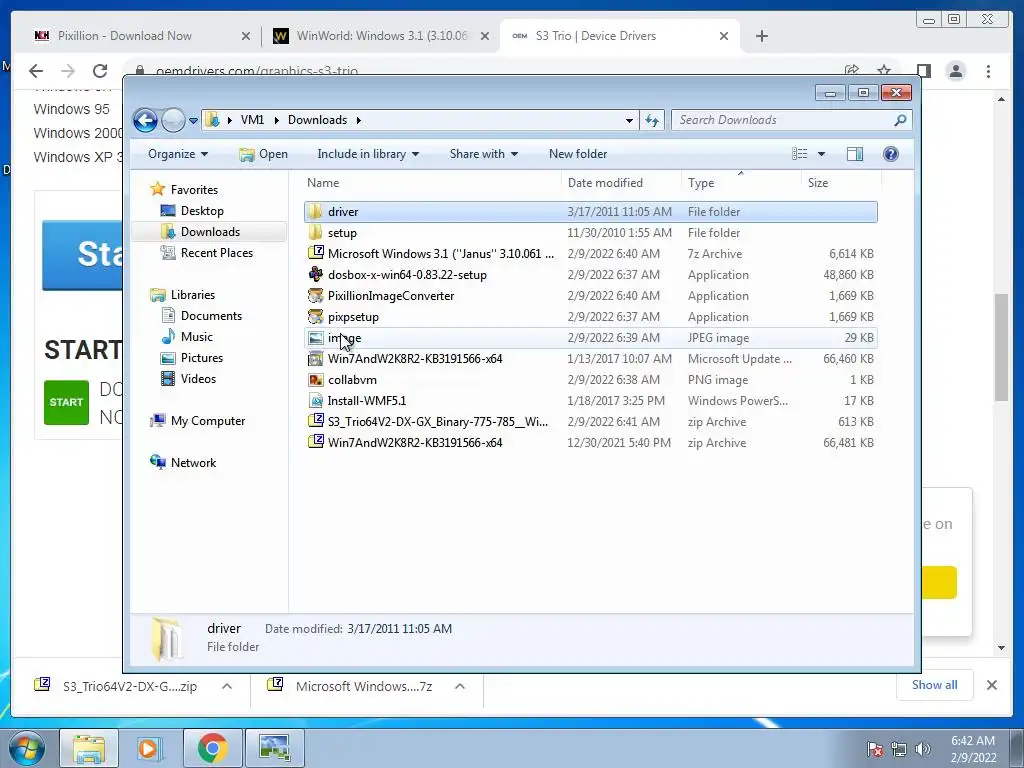Click the Explorer back arrow button
Viewport: 1024px width, 768px height.
145,120
